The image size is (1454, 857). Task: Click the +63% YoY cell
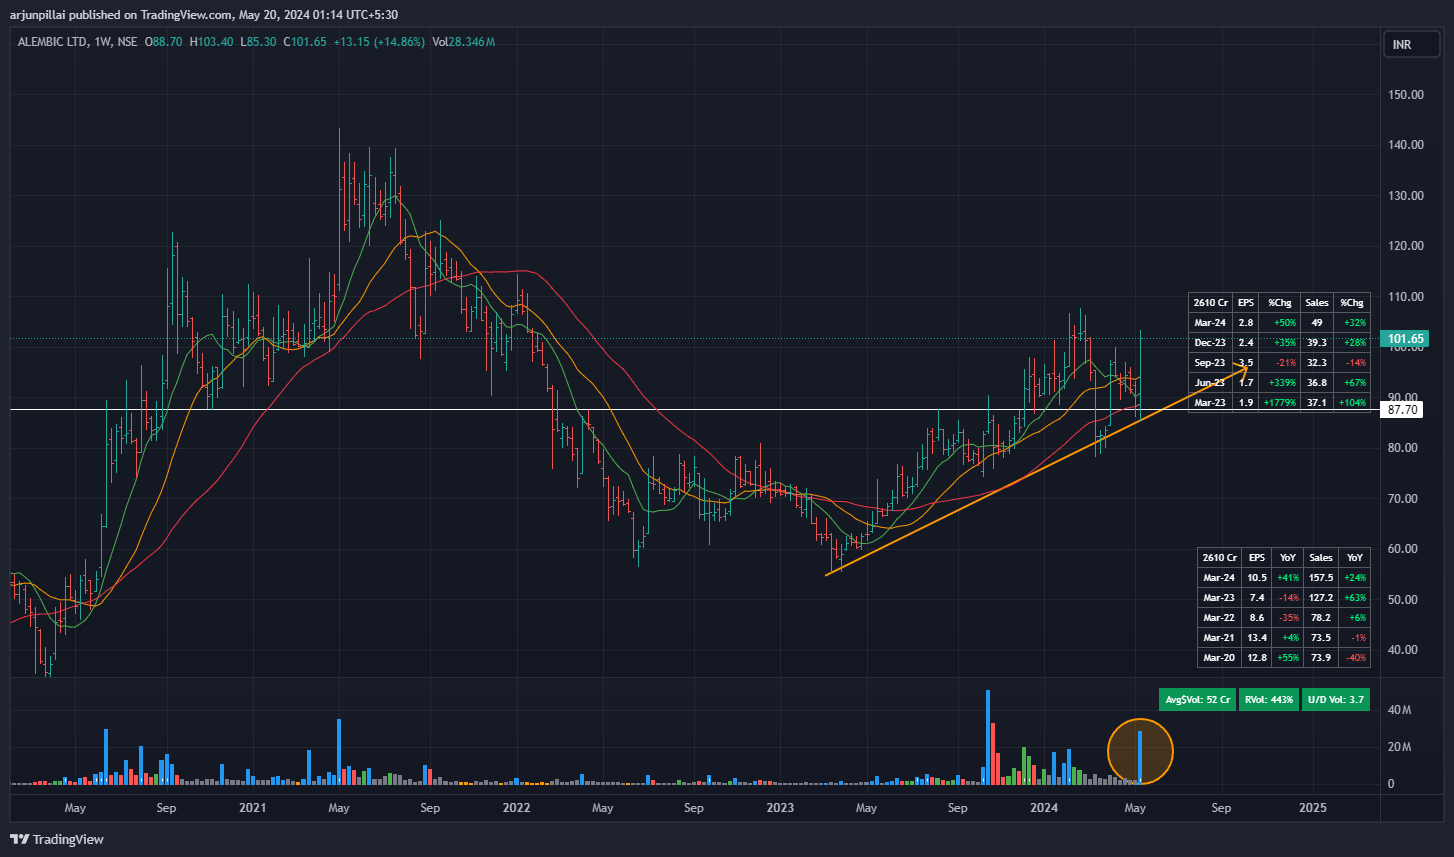coord(1356,597)
